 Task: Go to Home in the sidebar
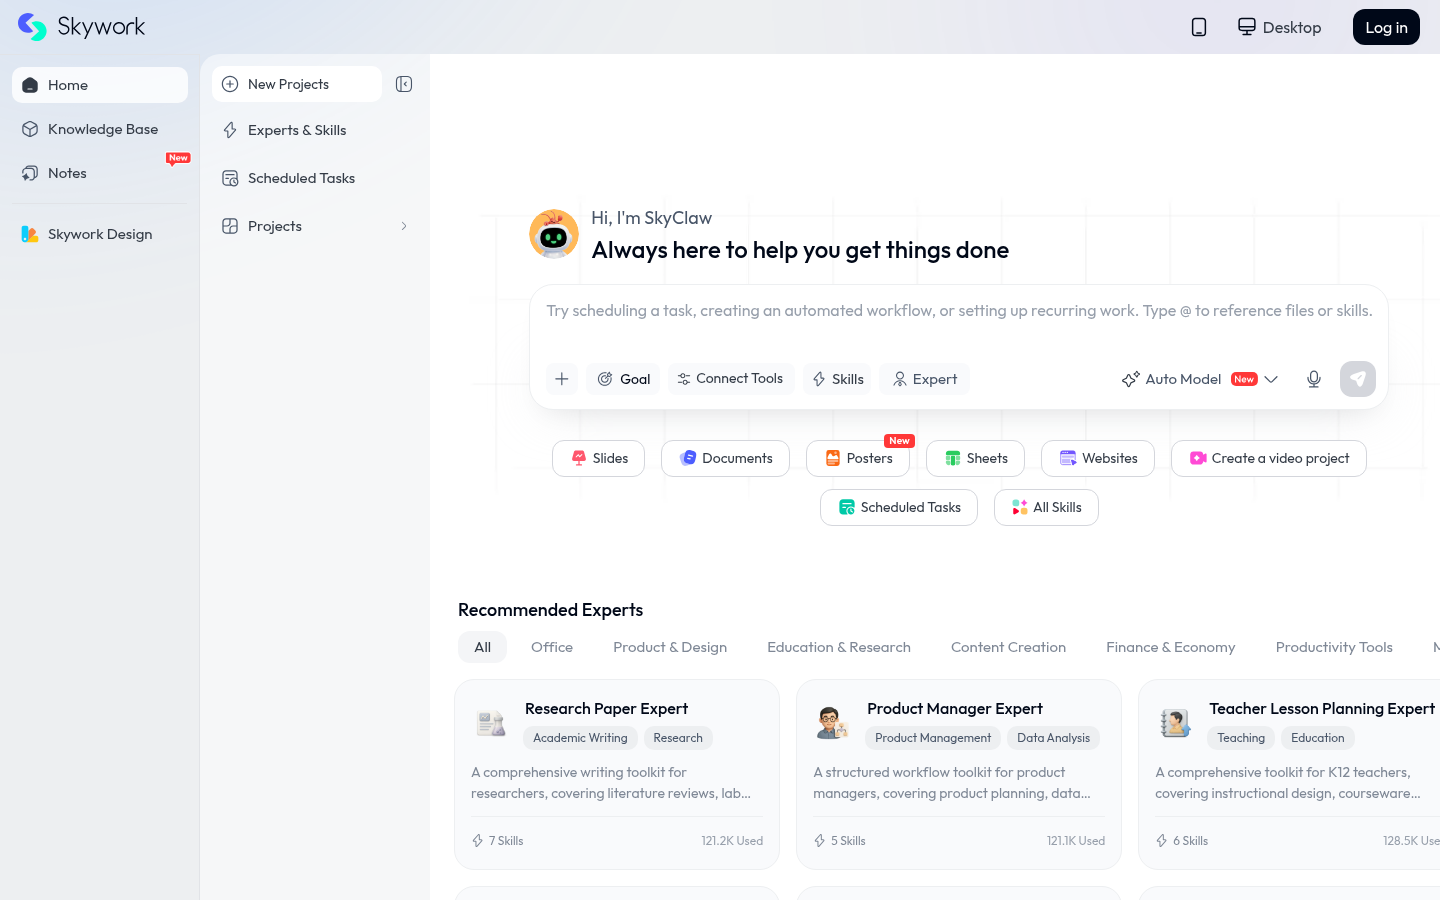point(100,85)
